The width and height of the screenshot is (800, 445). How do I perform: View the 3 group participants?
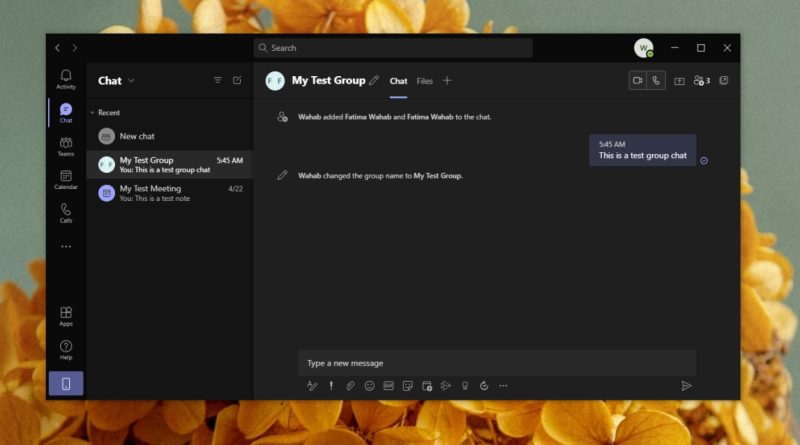tap(702, 81)
